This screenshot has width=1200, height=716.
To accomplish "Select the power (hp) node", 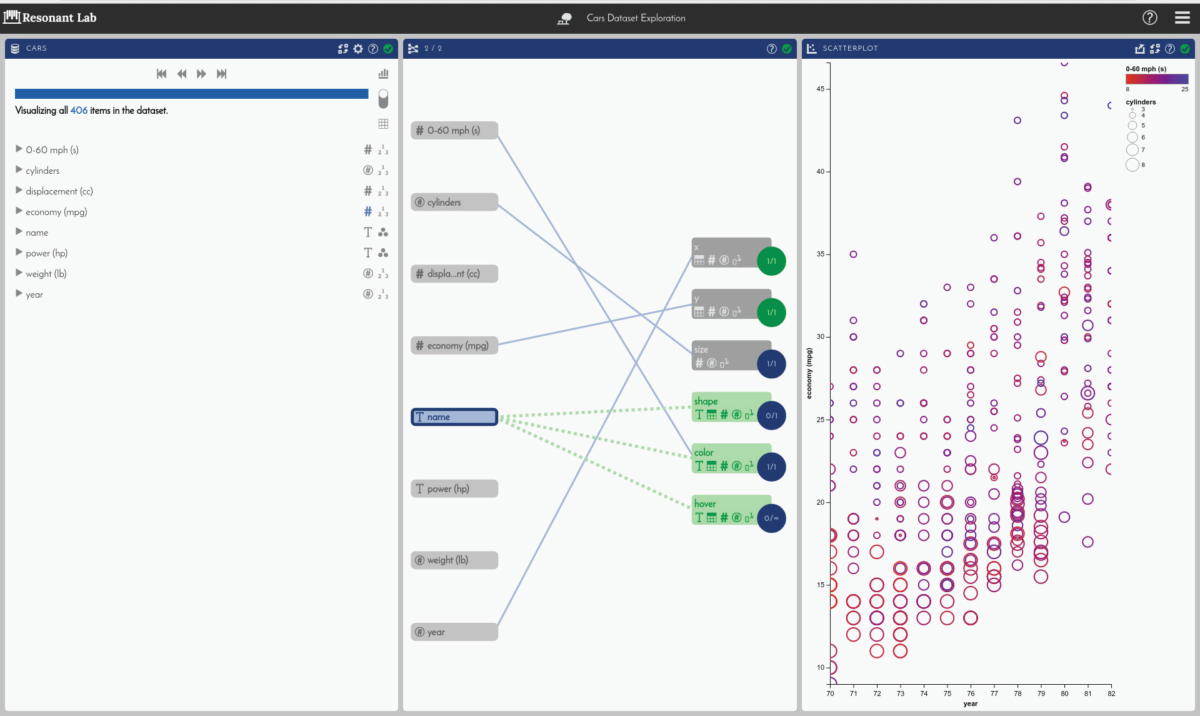I will coord(454,489).
